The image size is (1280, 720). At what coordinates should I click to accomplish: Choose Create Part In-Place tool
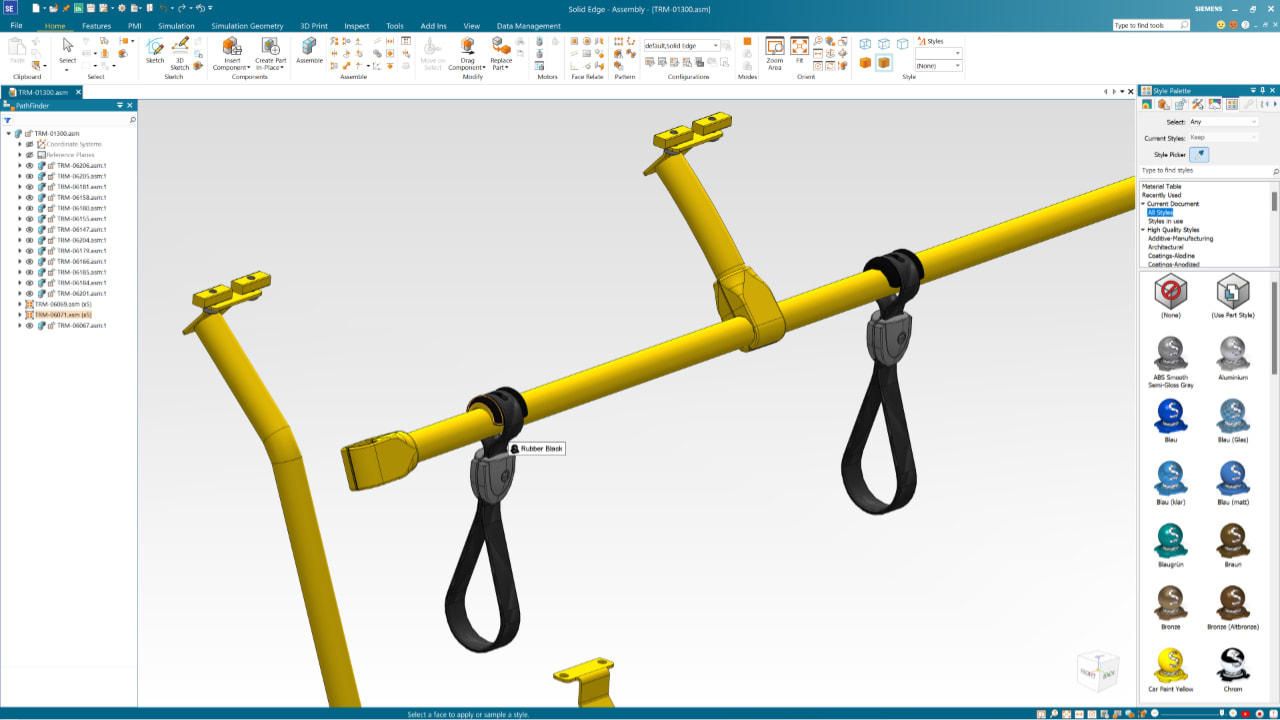point(270,46)
